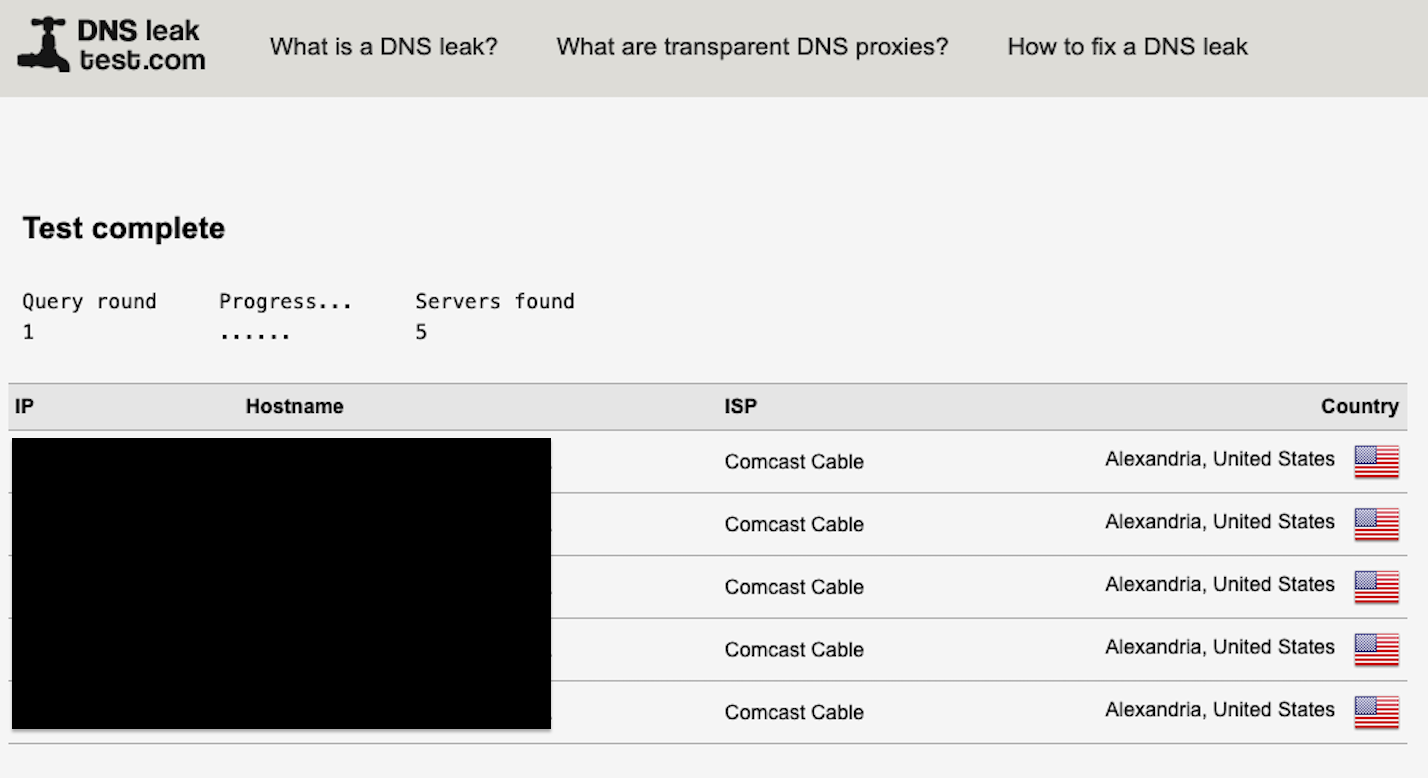Open "What are transparent DNS proxies?" link
Screen dimensions: 1428x778
pos(752,46)
